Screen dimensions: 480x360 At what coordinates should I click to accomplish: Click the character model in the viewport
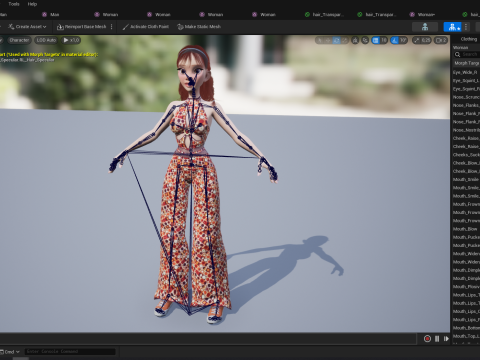(x=193, y=183)
